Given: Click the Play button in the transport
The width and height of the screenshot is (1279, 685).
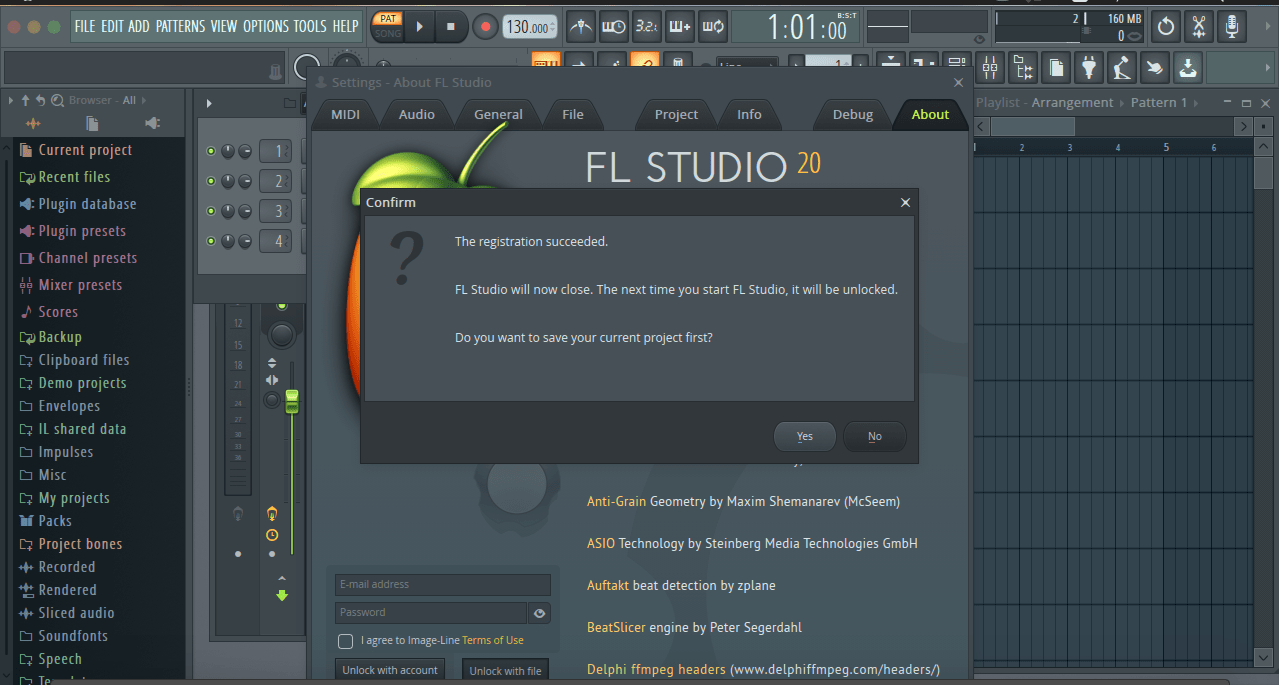Looking at the screenshot, I should click(420, 27).
